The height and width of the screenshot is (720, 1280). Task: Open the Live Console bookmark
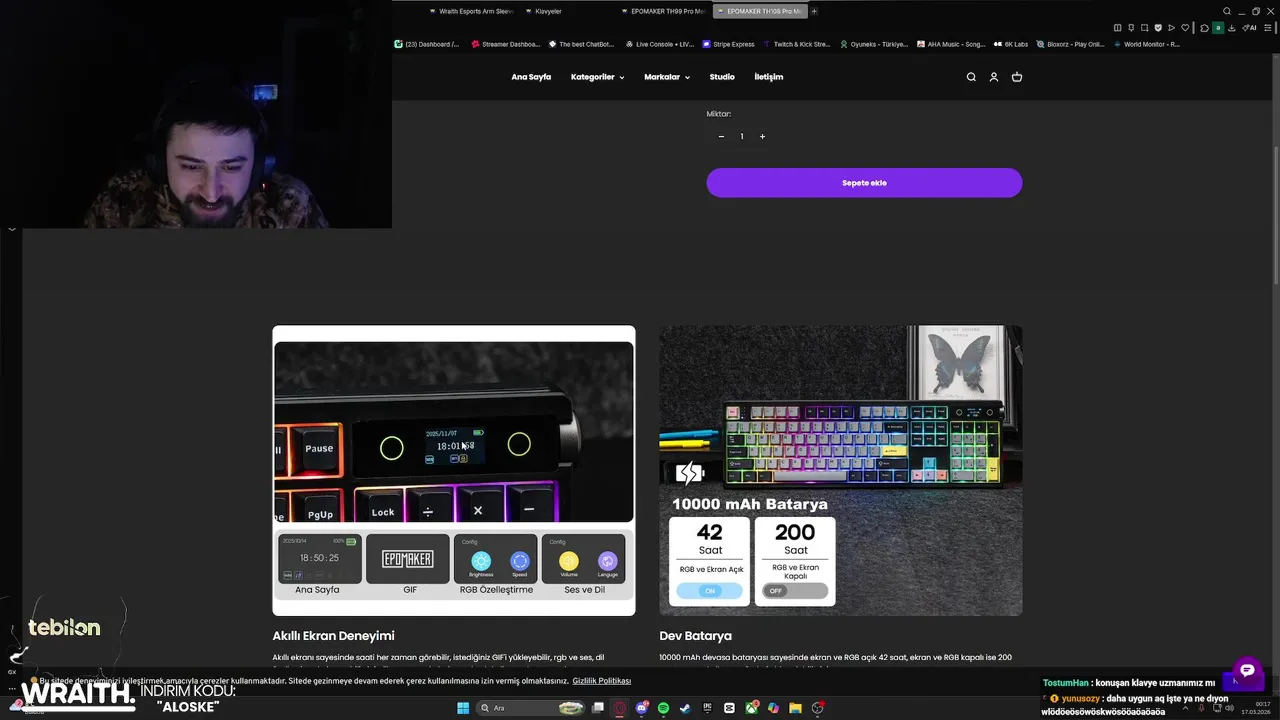click(x=659, y=44)
